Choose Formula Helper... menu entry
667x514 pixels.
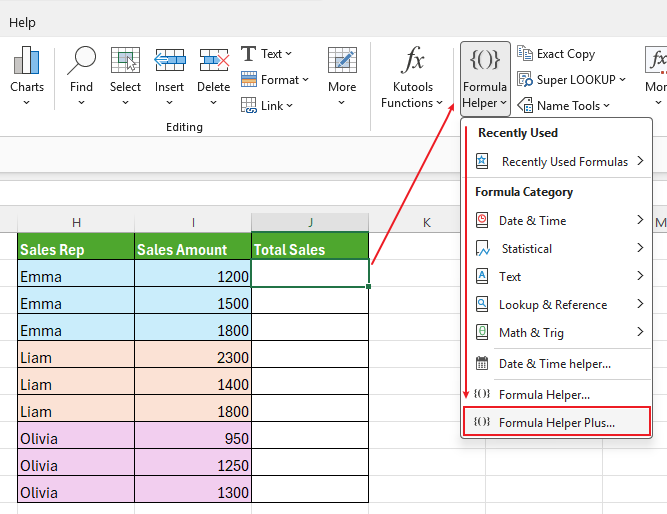[557, 395]
